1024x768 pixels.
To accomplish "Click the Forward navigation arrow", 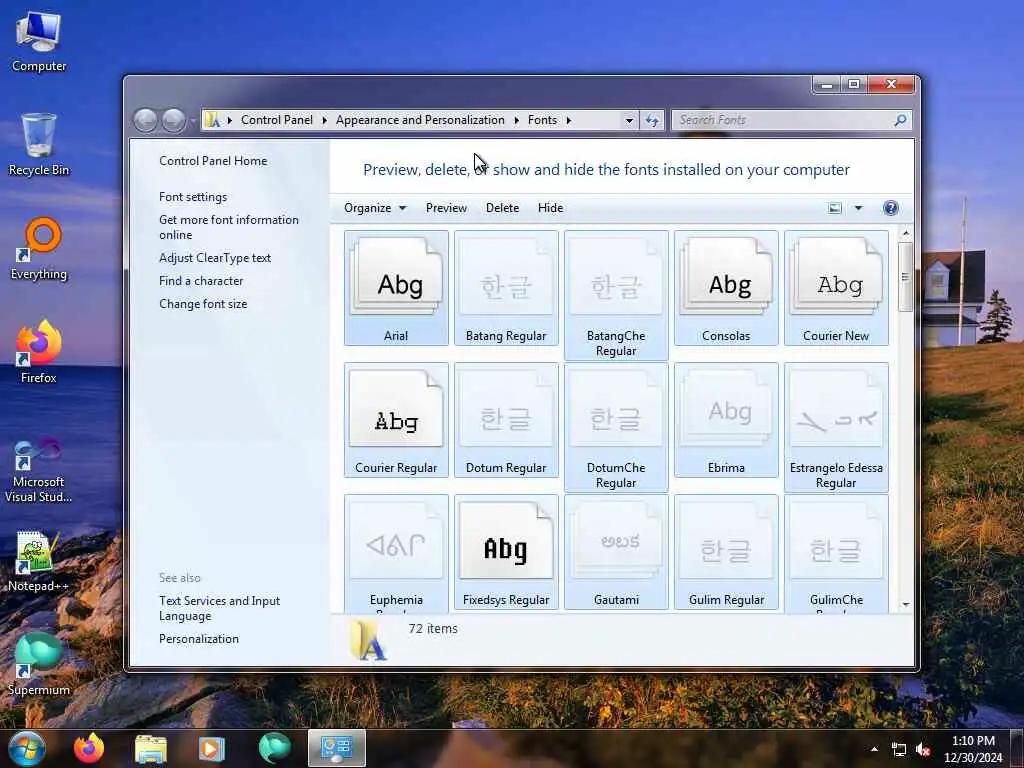I will 173,120.
